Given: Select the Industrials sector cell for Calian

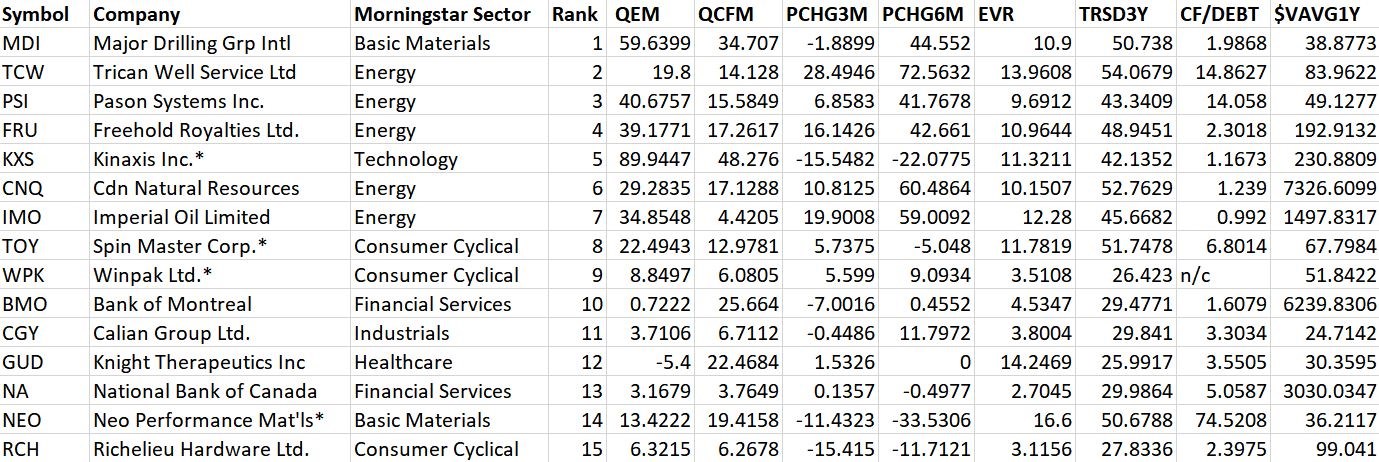Looking at the screenshot, I should point(402,333).
